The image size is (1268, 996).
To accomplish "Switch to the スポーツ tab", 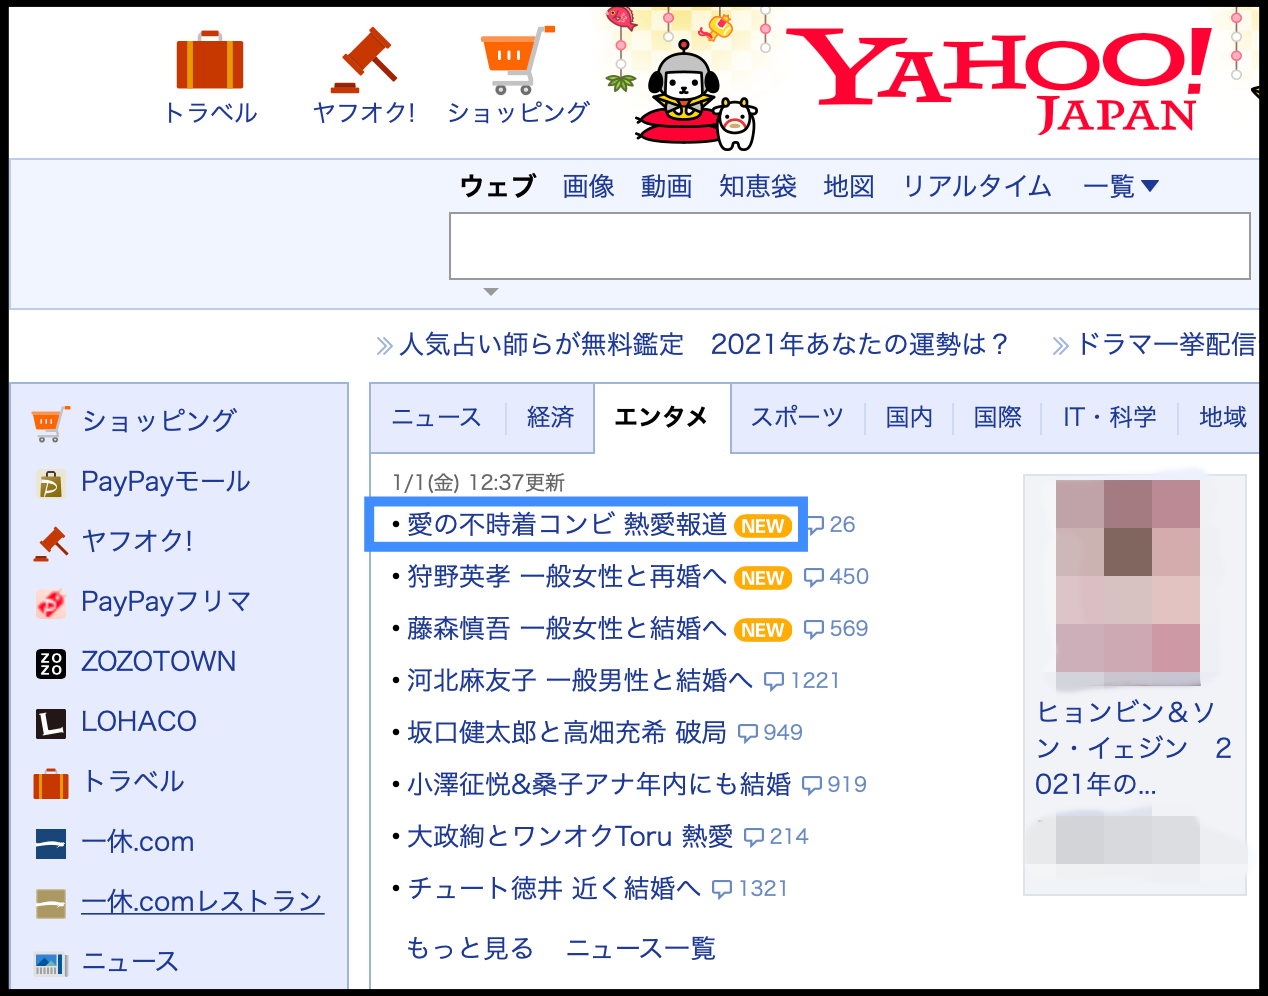I will click(x=797, y=417).
